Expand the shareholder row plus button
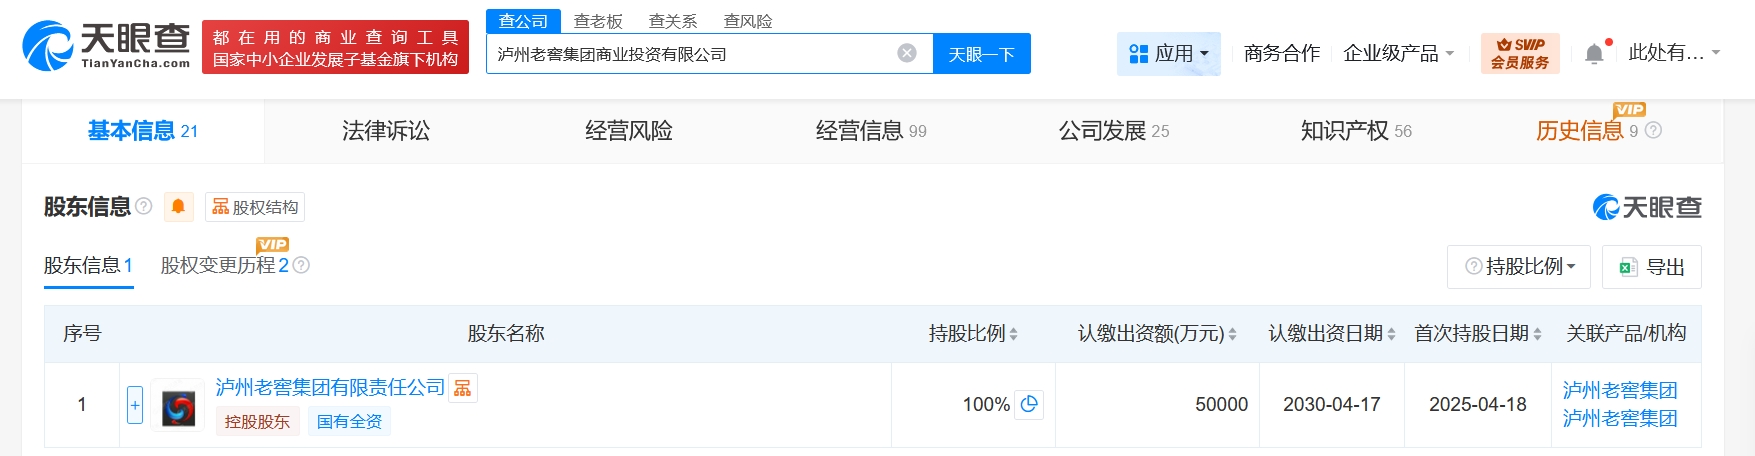This screenshot has width=1755, height=456. coord(135,405)
